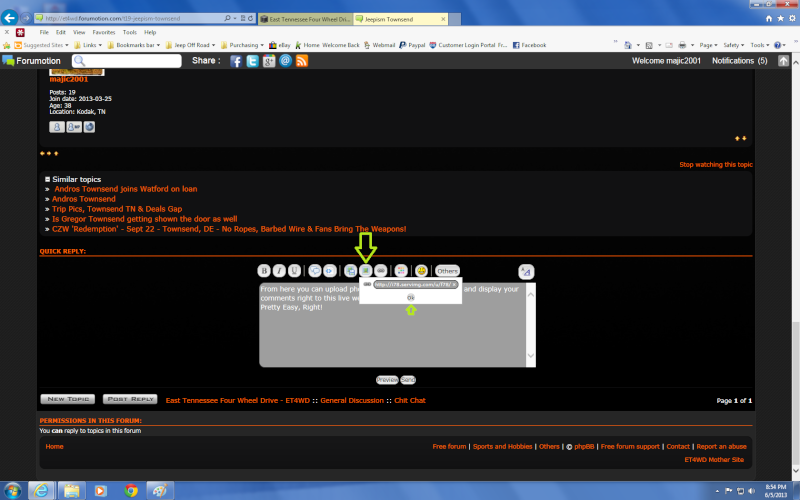Viewport: 800px width, 500px height.
Task: Share topic on Facebook from Forumotion bar
Action: [x=236, y=61]
